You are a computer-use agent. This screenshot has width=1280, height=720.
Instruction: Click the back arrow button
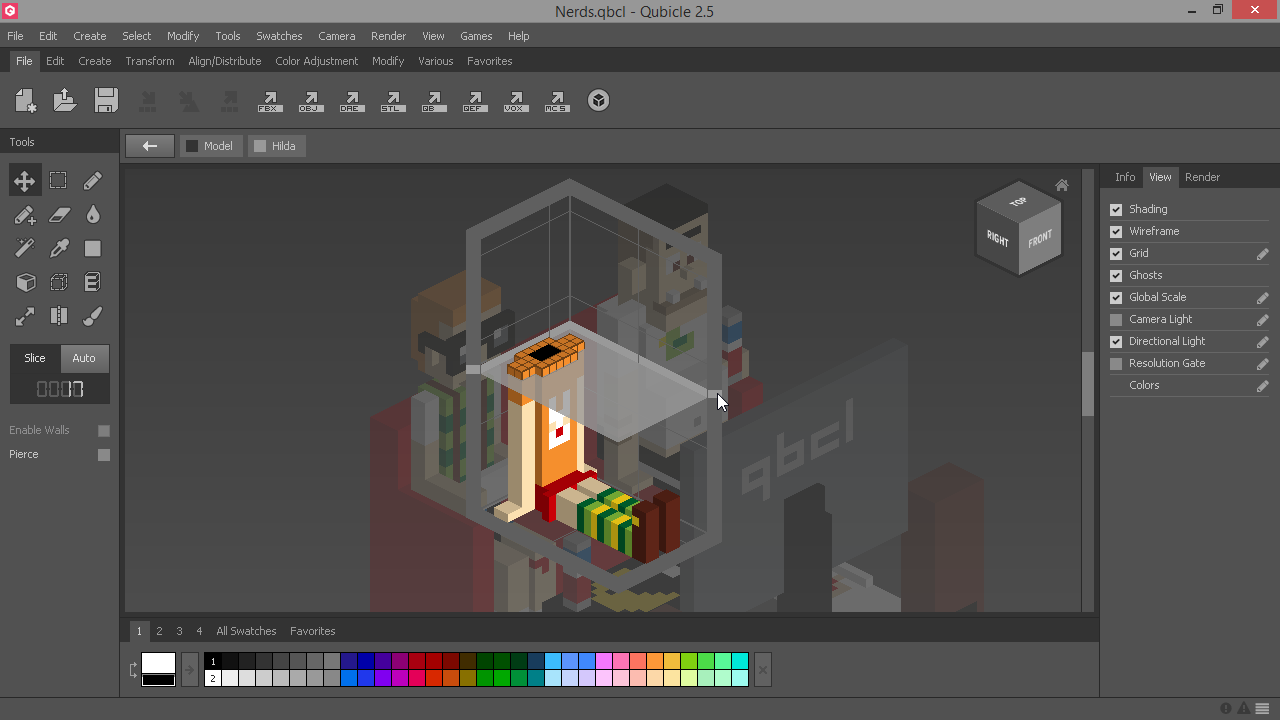150,146
